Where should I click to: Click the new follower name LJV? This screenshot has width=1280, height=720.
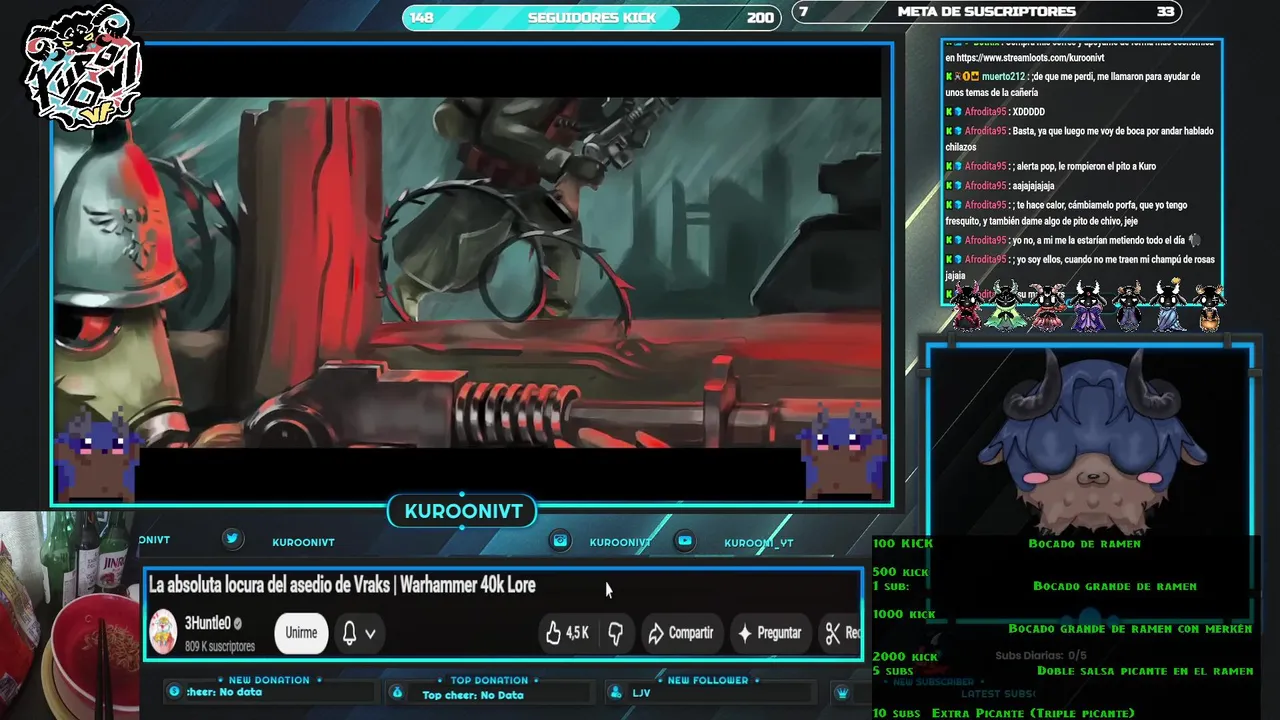[641, 693]
